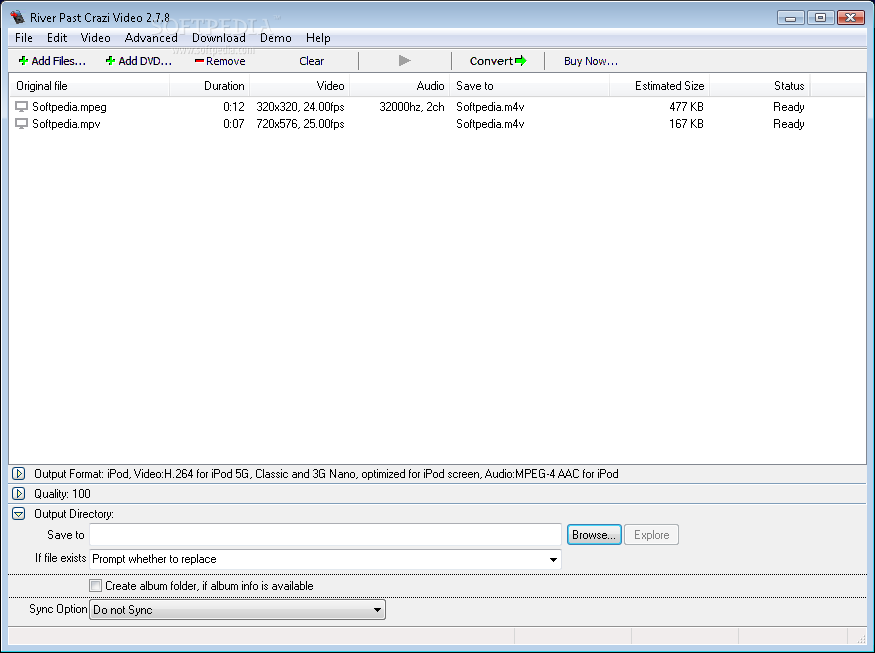Click the Output Format: iPod description text
The image size is (875, 653).
coord(326,474)
